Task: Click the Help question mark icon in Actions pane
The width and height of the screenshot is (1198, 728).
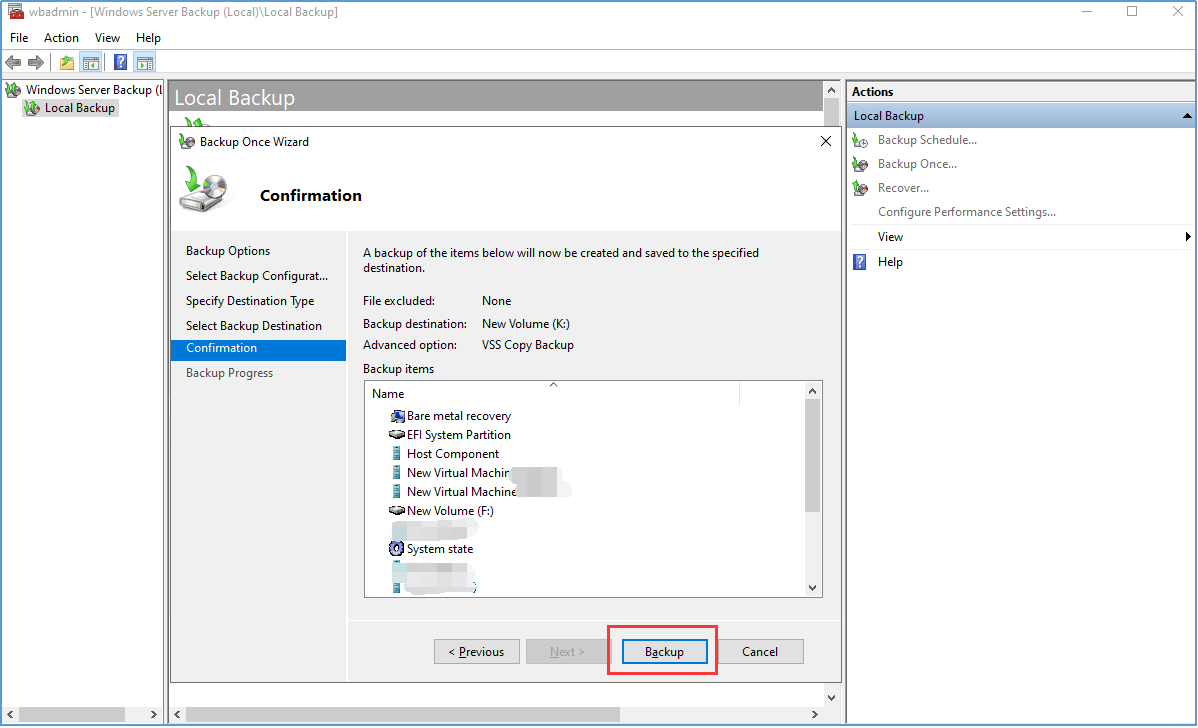Action: tap(860, 262)
